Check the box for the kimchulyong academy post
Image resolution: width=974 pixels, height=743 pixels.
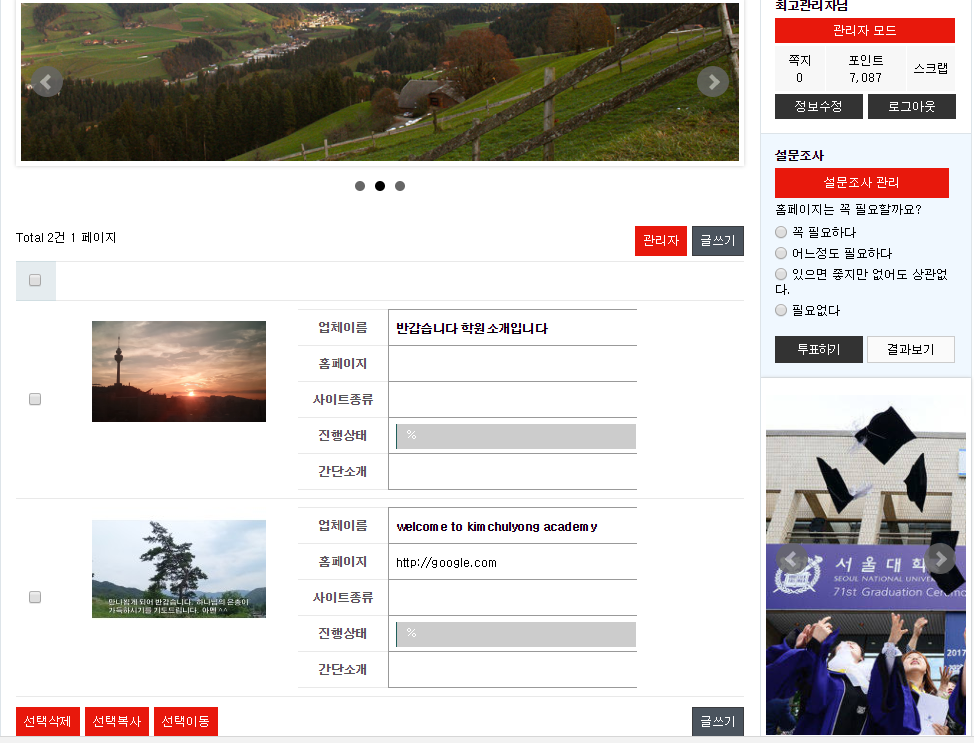[35, 597]
